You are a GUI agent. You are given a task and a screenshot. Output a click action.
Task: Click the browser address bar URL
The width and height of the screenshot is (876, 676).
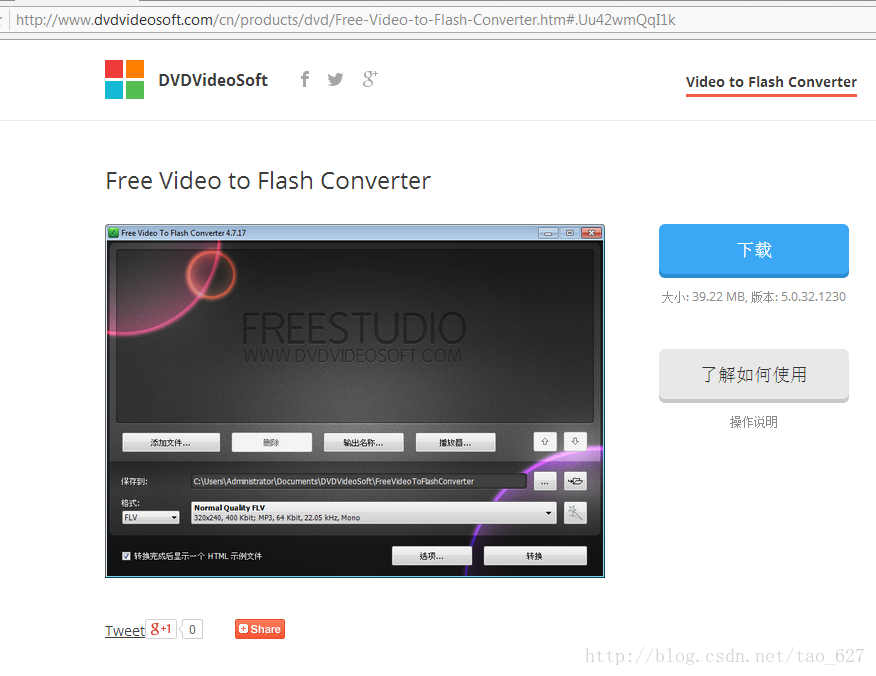(346, 20)
